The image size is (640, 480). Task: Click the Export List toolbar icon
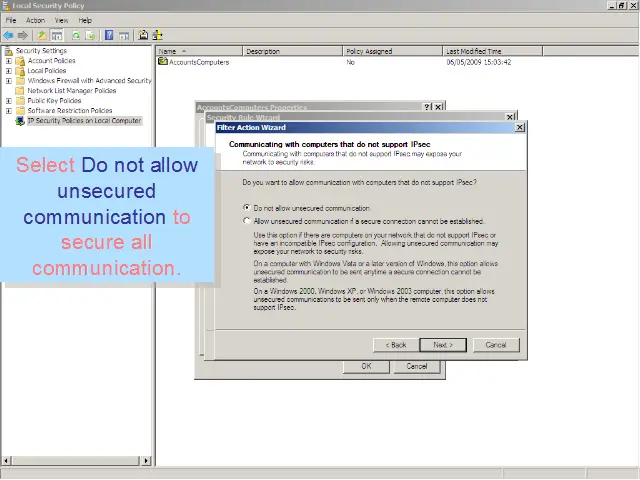coord(90,35)
